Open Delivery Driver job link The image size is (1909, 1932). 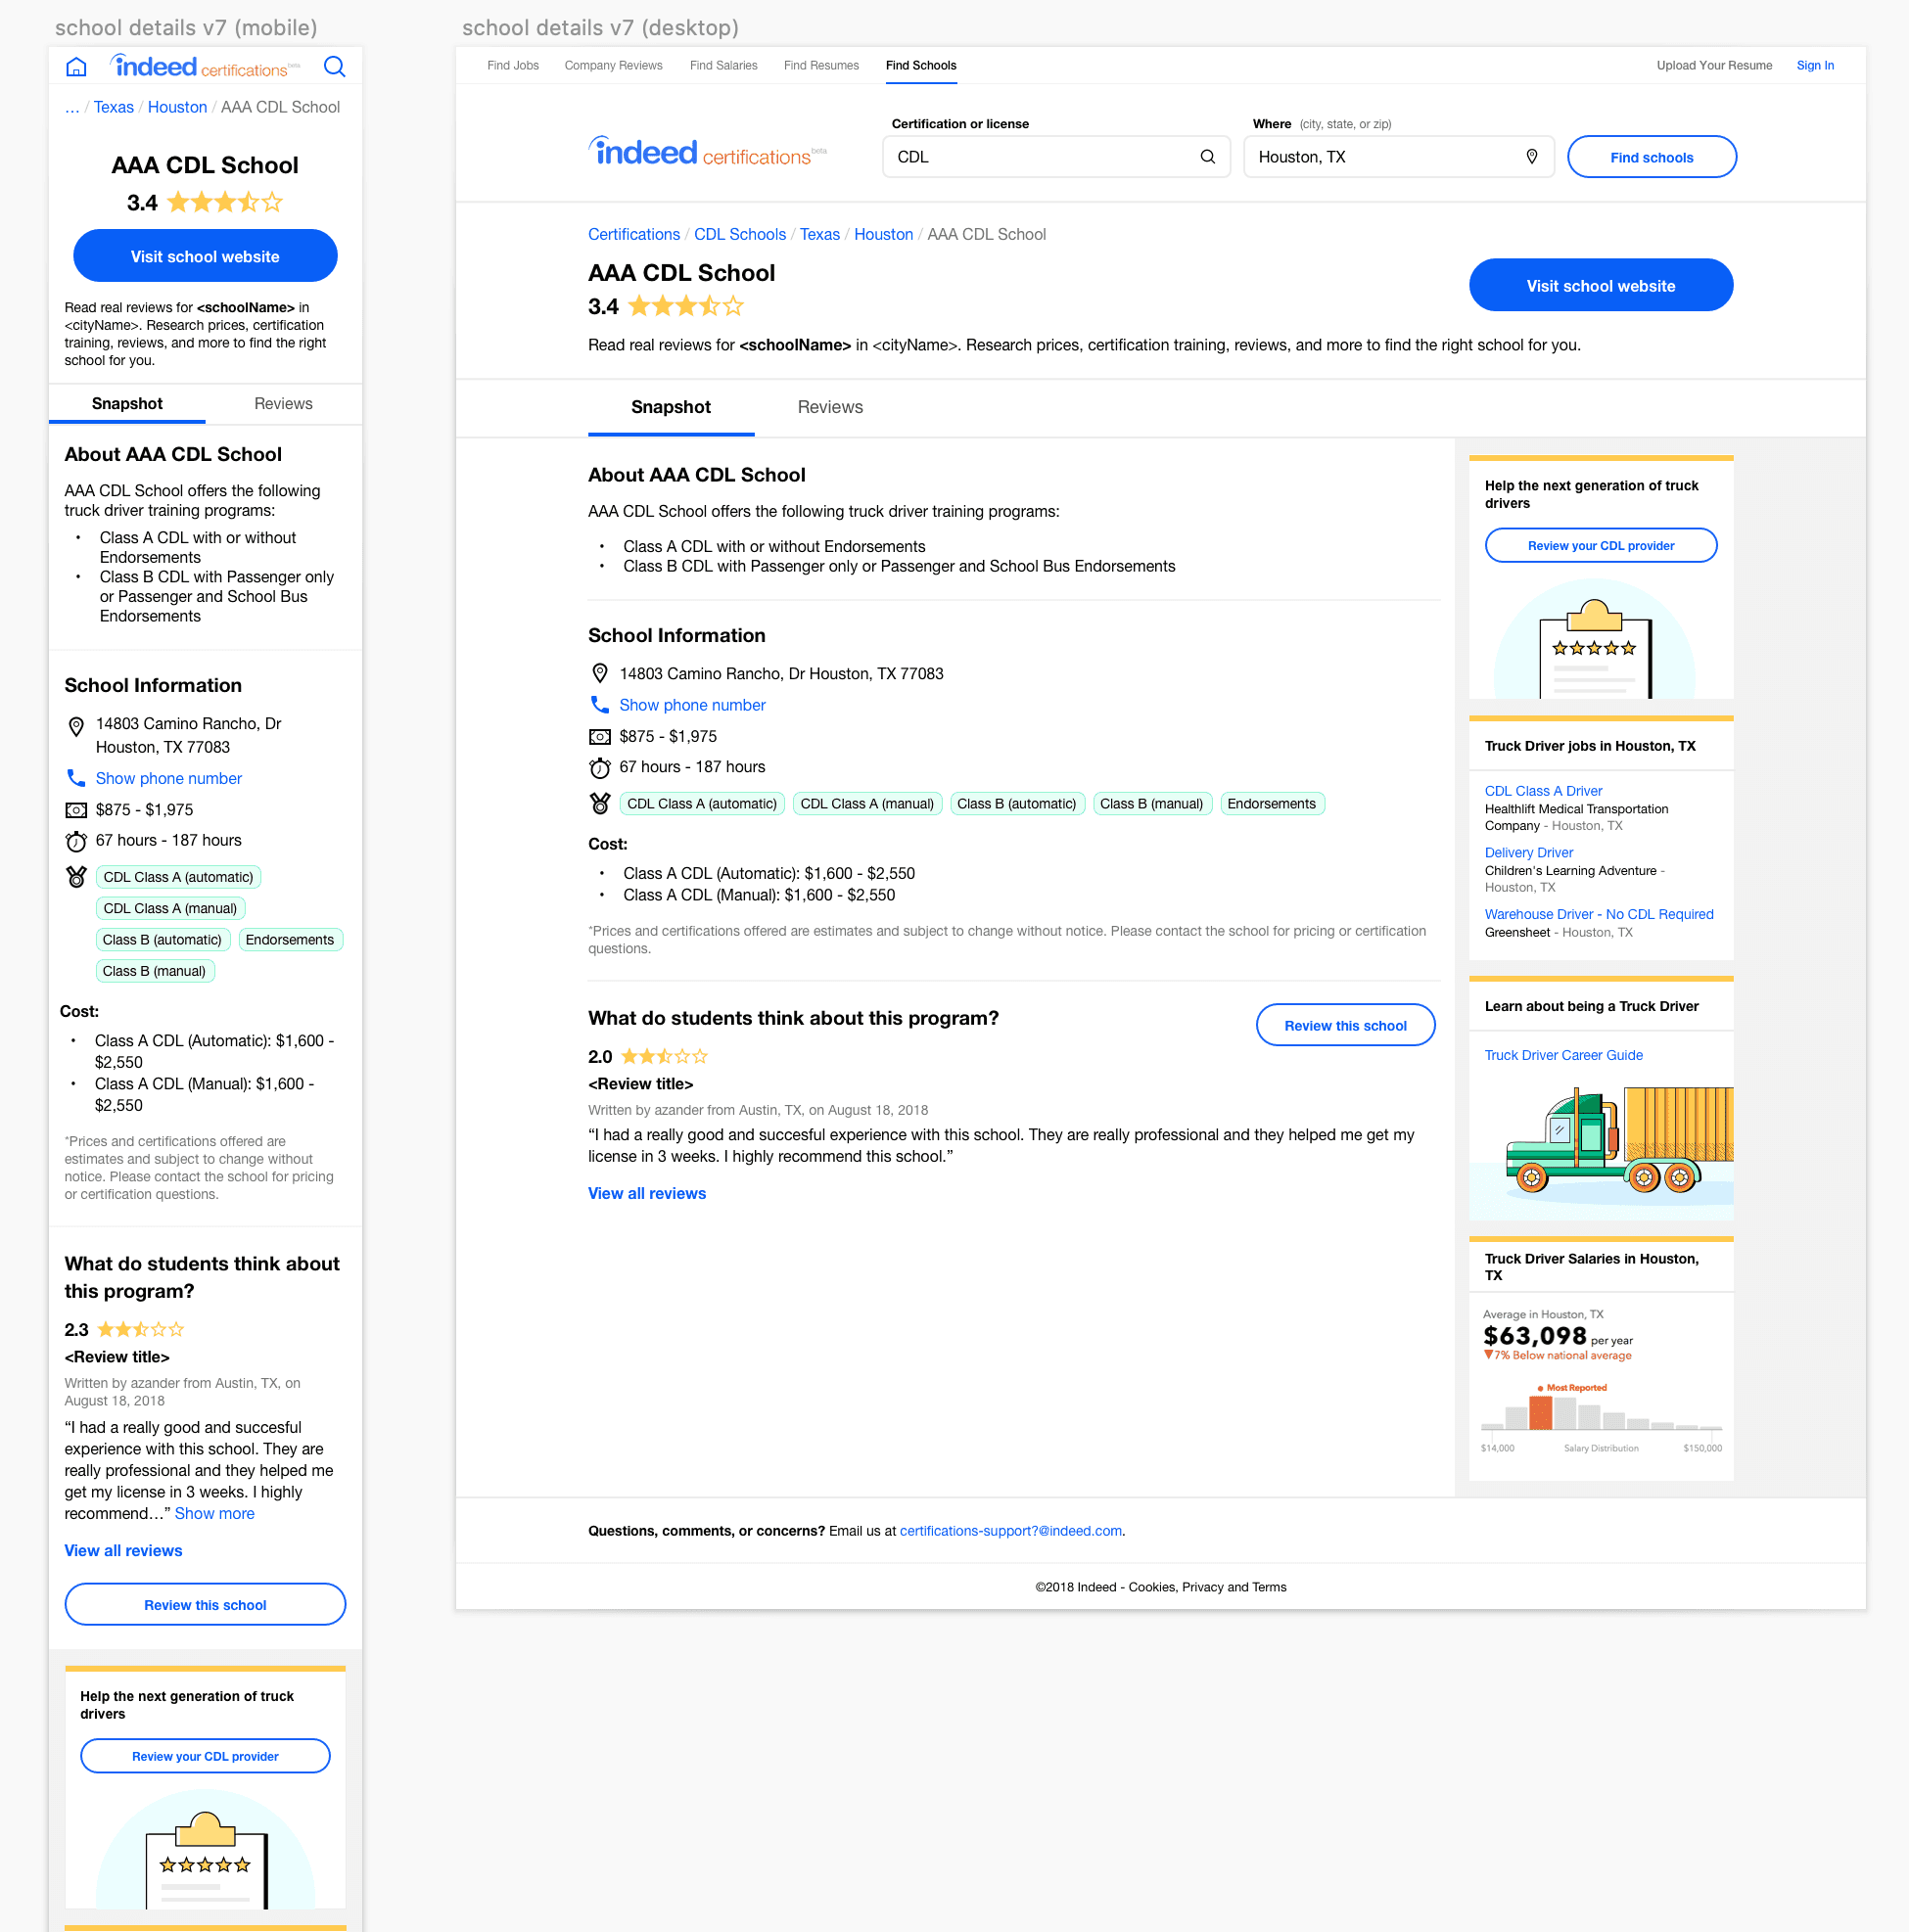click(x=1529, y=853)
